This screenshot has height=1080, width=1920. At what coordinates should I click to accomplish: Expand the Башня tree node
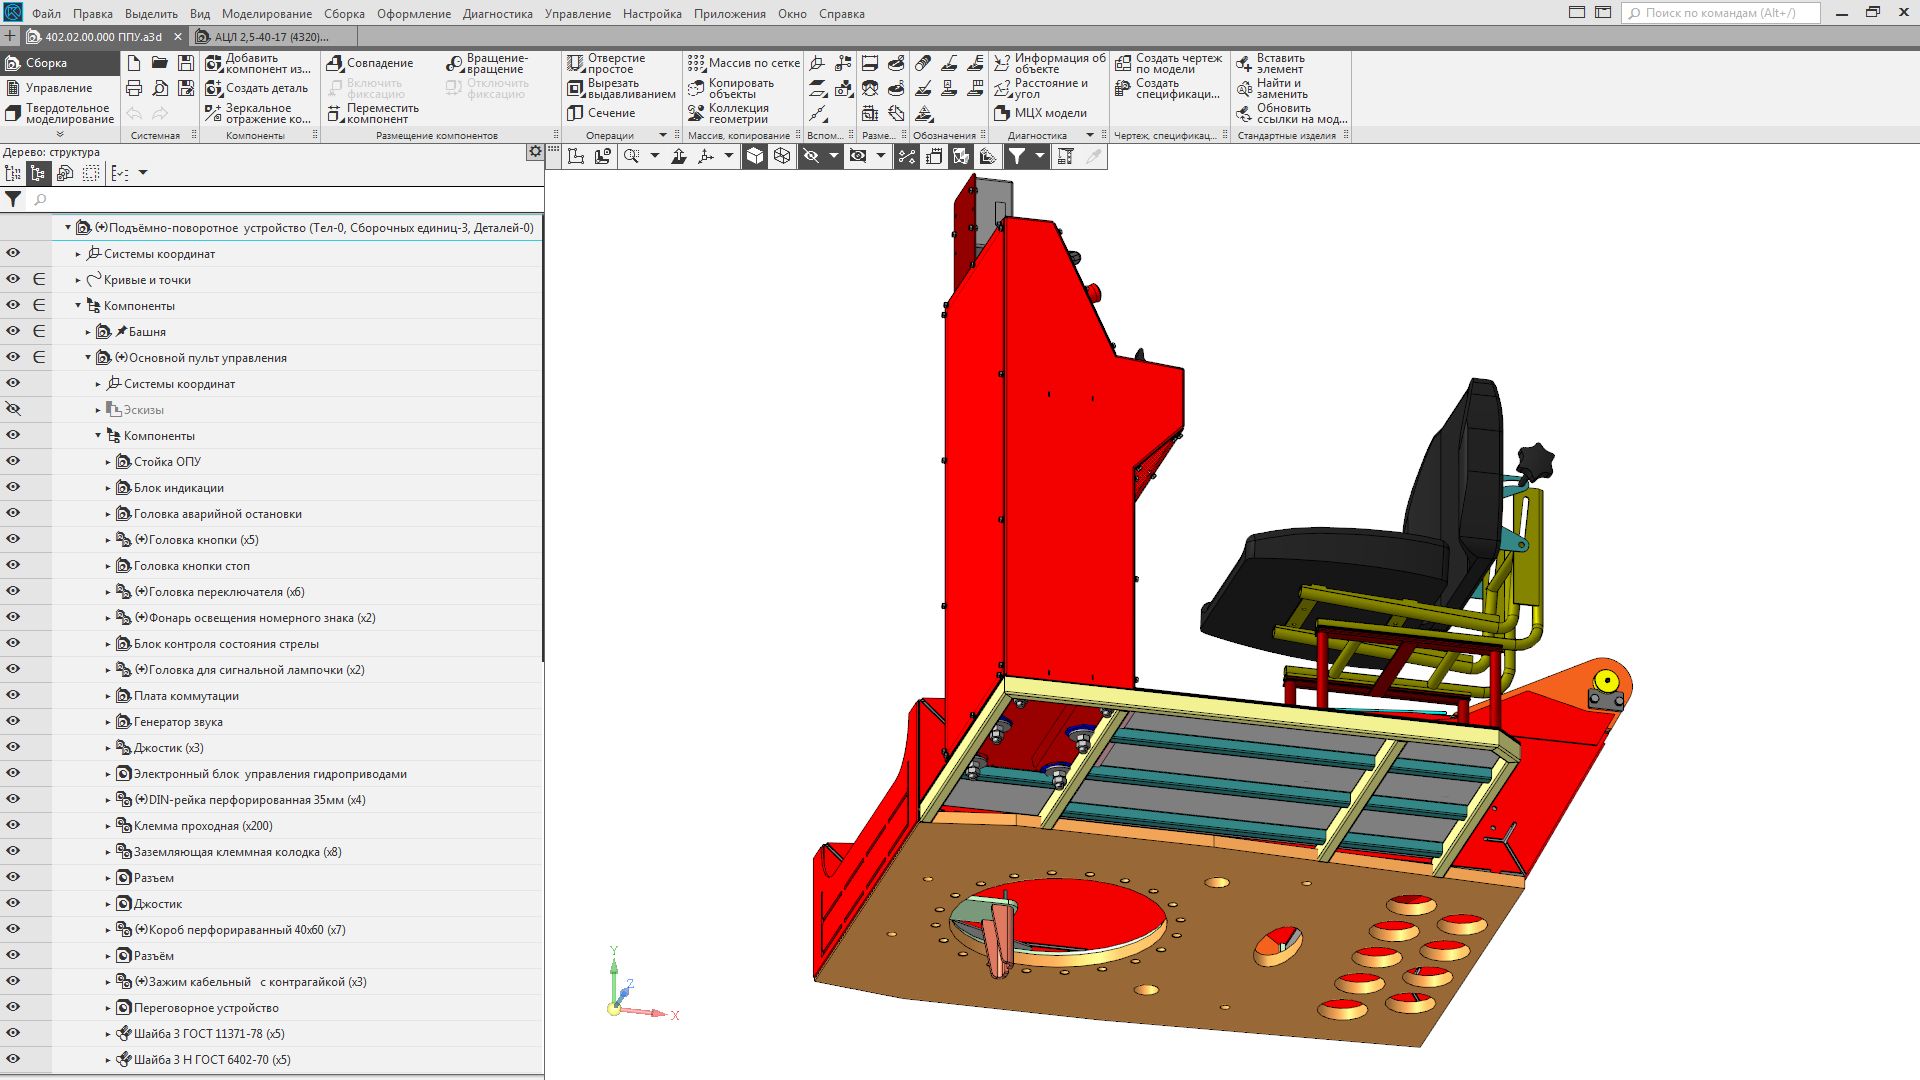point(88,332)
